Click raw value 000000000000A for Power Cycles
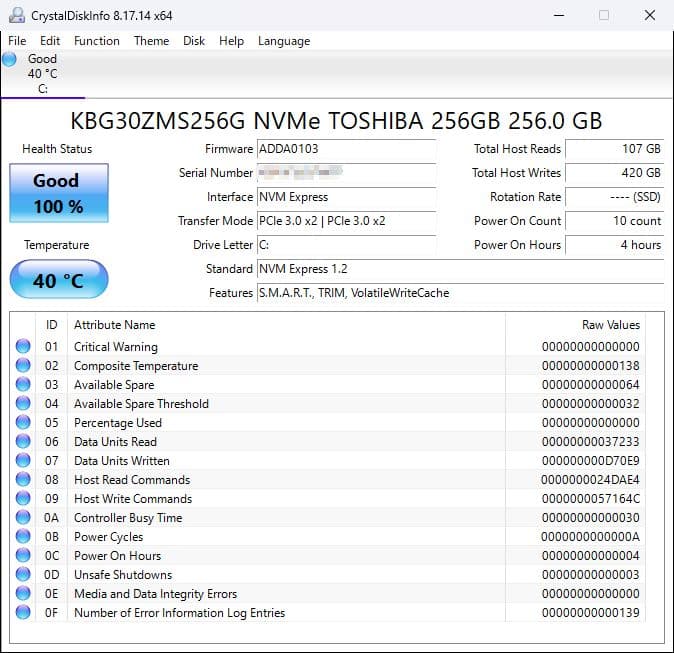The image size is (674, 653). (x=591, y=537)
